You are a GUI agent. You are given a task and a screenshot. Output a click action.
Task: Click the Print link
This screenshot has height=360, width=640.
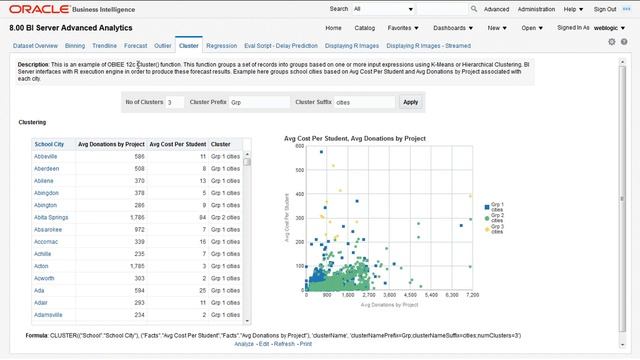(x=306, y=344)
